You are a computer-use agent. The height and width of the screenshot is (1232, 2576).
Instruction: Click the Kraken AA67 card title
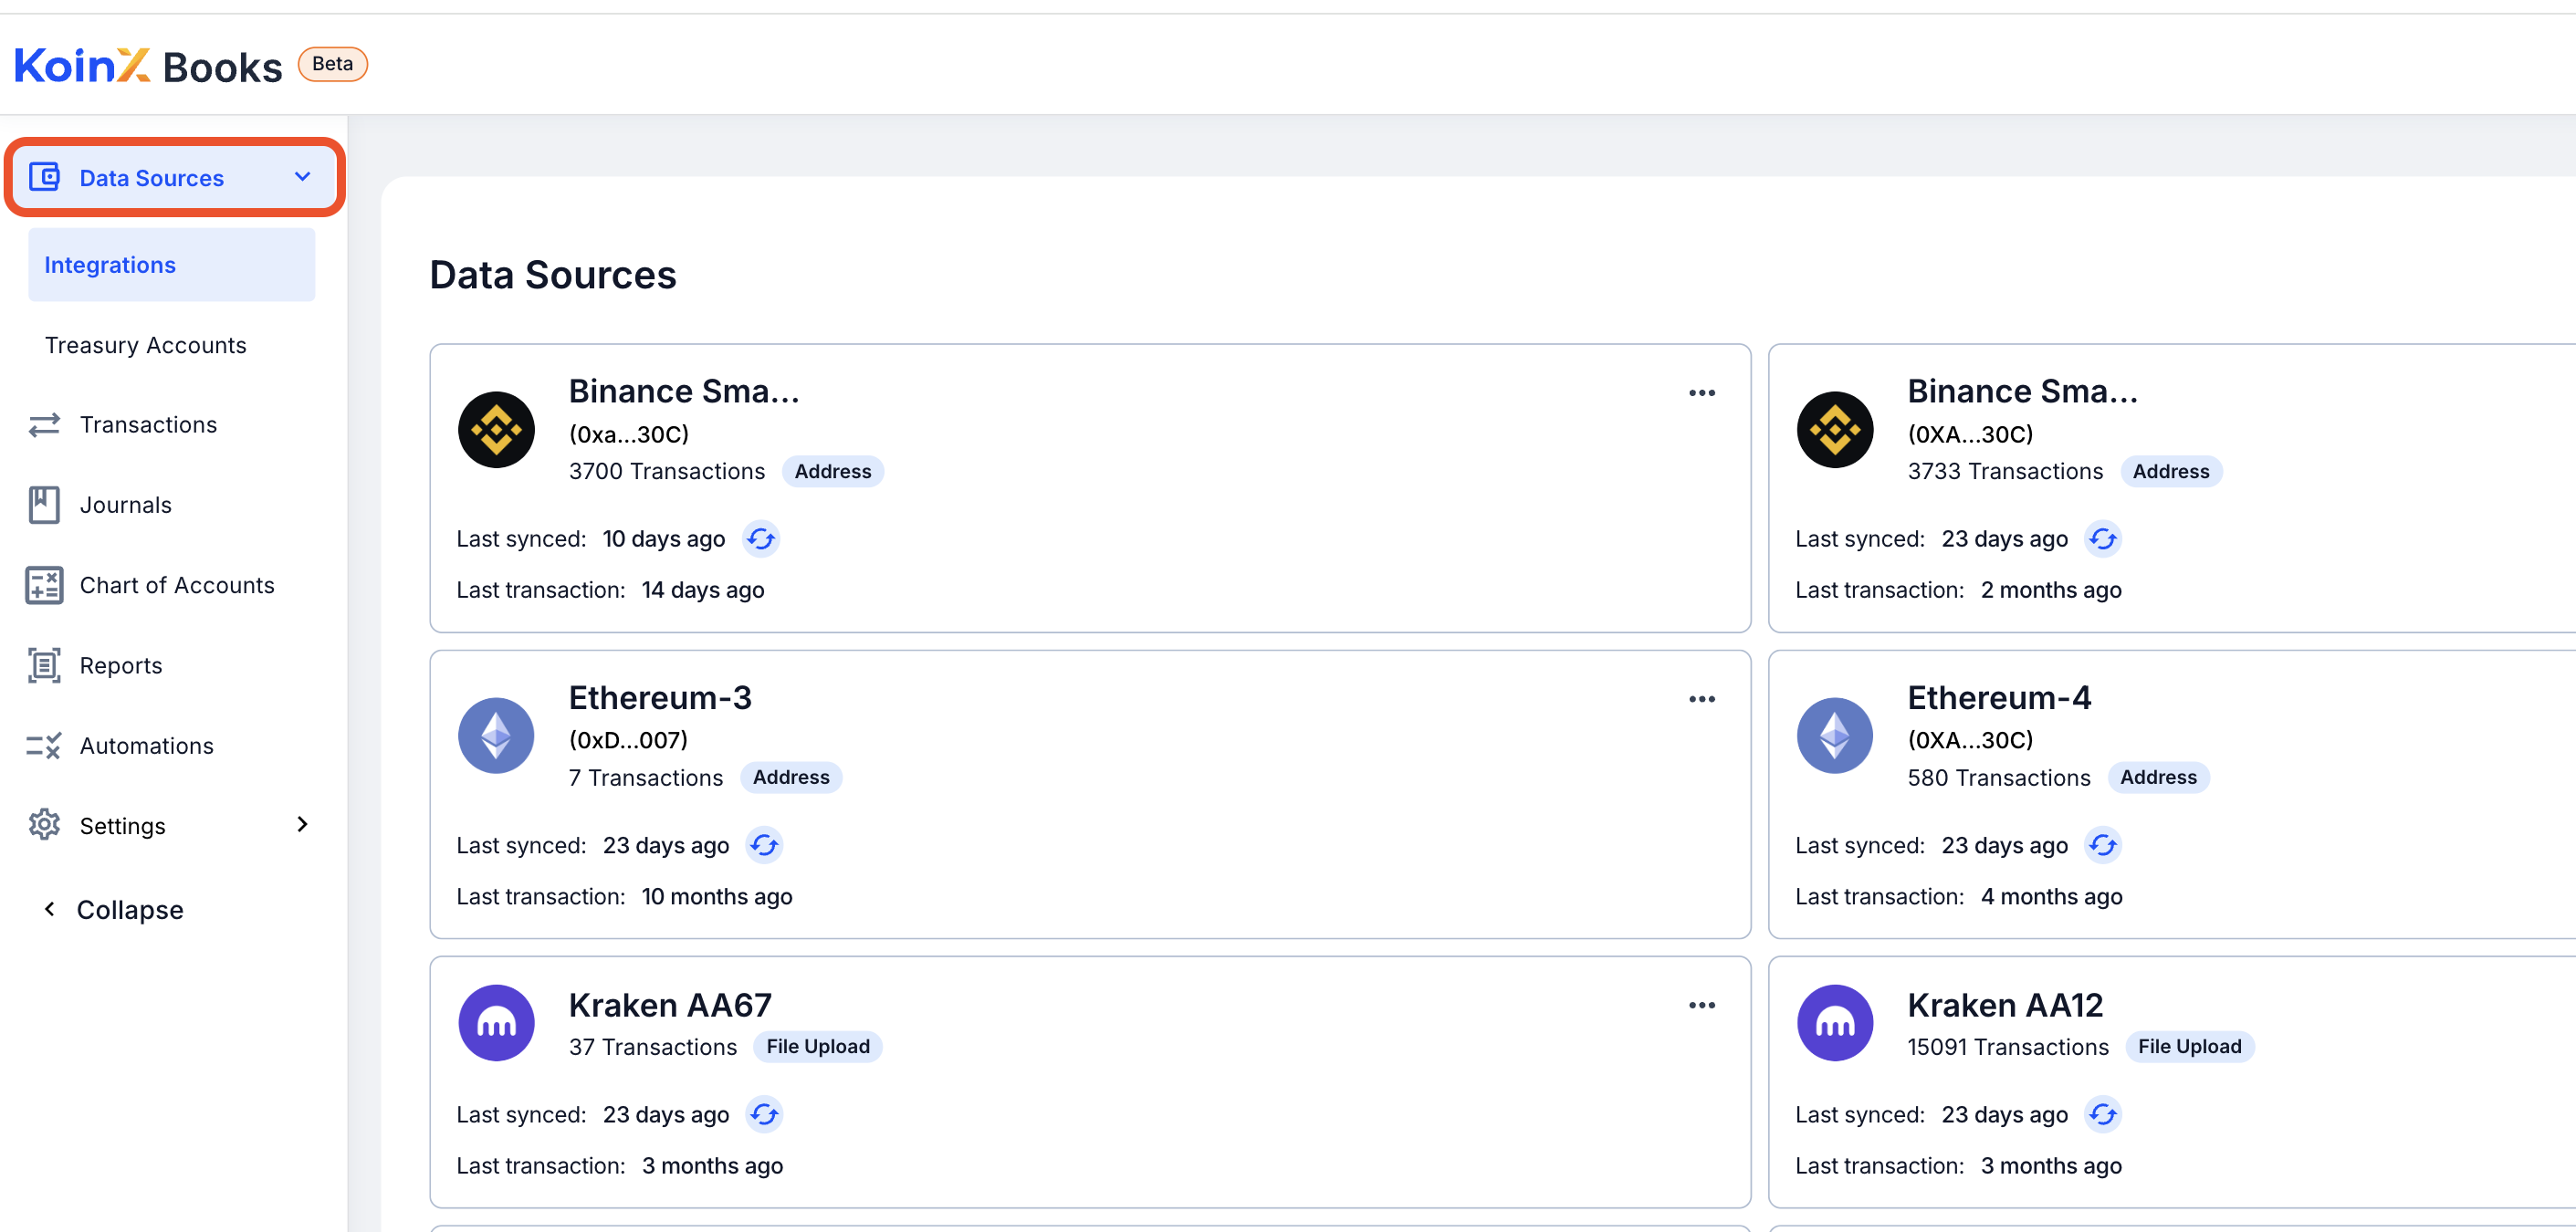pyautogui.click(x=670, y=1004)
